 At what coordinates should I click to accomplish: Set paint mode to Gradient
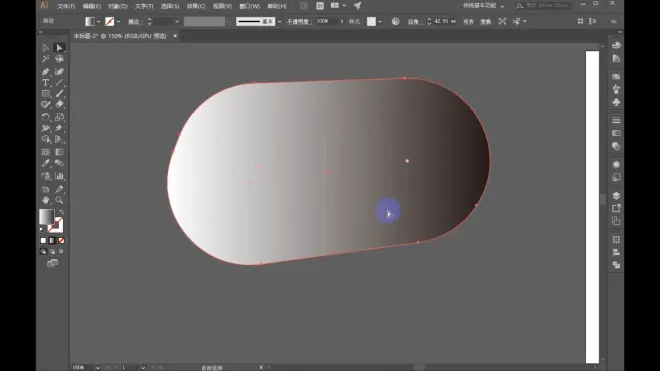[52, 240]
